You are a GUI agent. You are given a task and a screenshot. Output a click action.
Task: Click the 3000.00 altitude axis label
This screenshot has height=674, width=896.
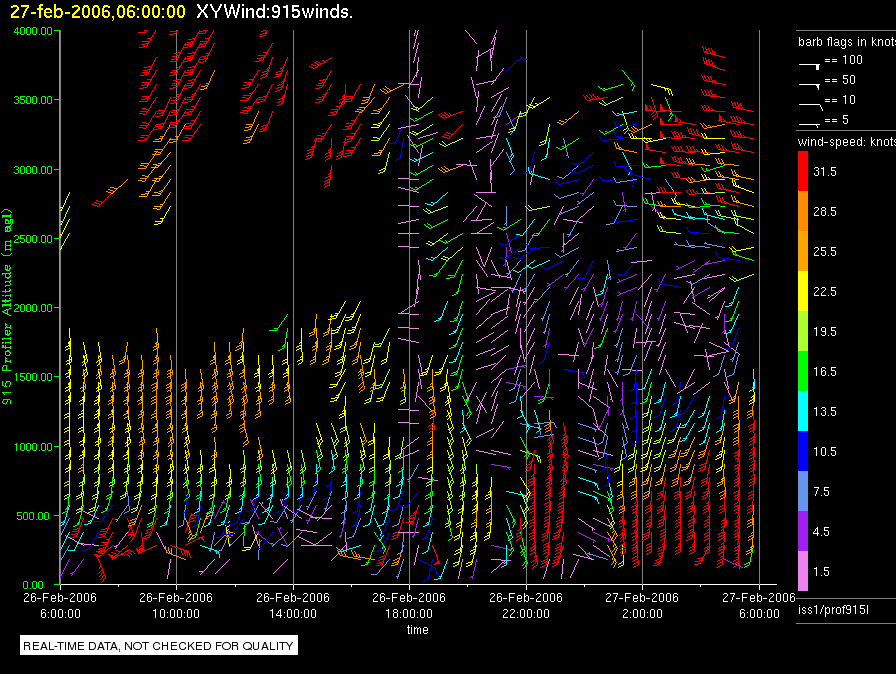pos(33,170)
